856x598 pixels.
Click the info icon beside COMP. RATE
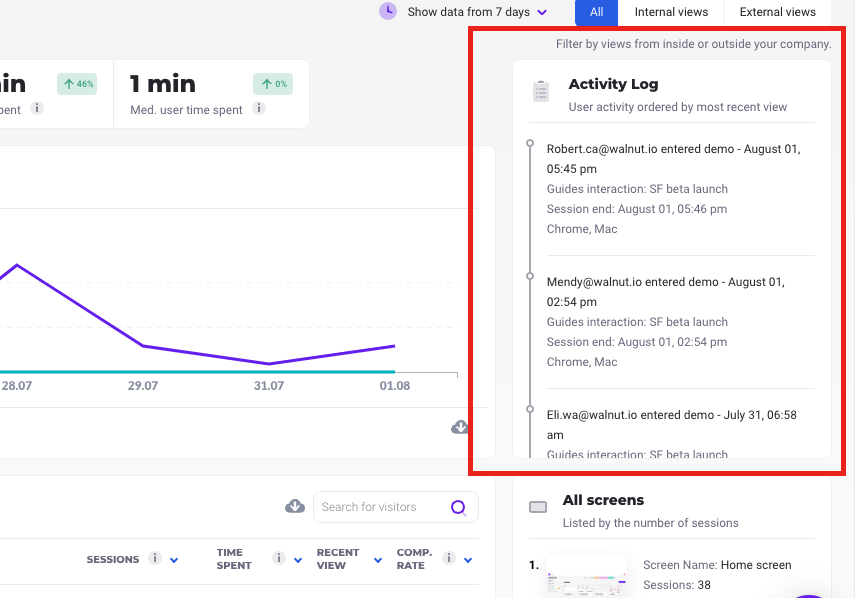coord(449,558)
